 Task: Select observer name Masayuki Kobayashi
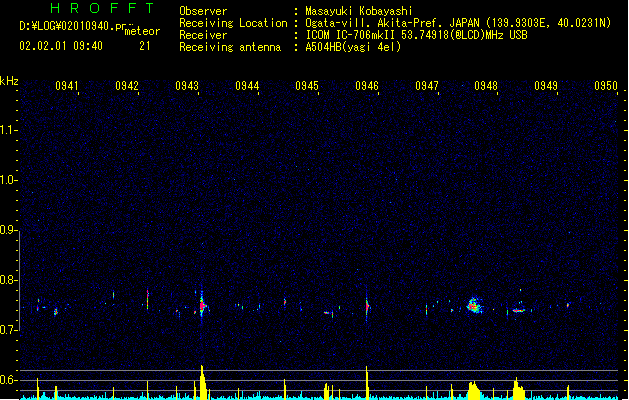click(x=359, y=11)
